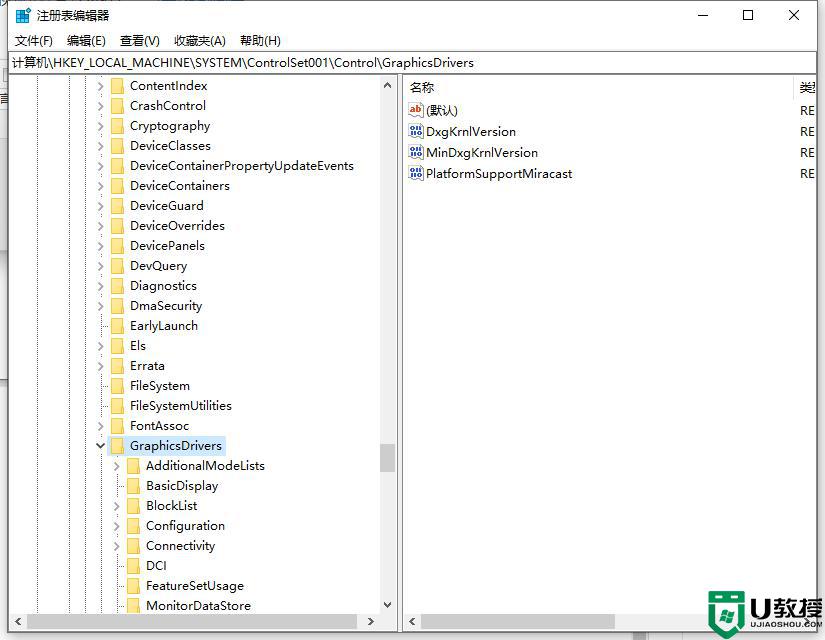Select the Diagnostics folder icon
Viewport: 825px width, 640px height.
pyautogui.click(x=118, y=286)
